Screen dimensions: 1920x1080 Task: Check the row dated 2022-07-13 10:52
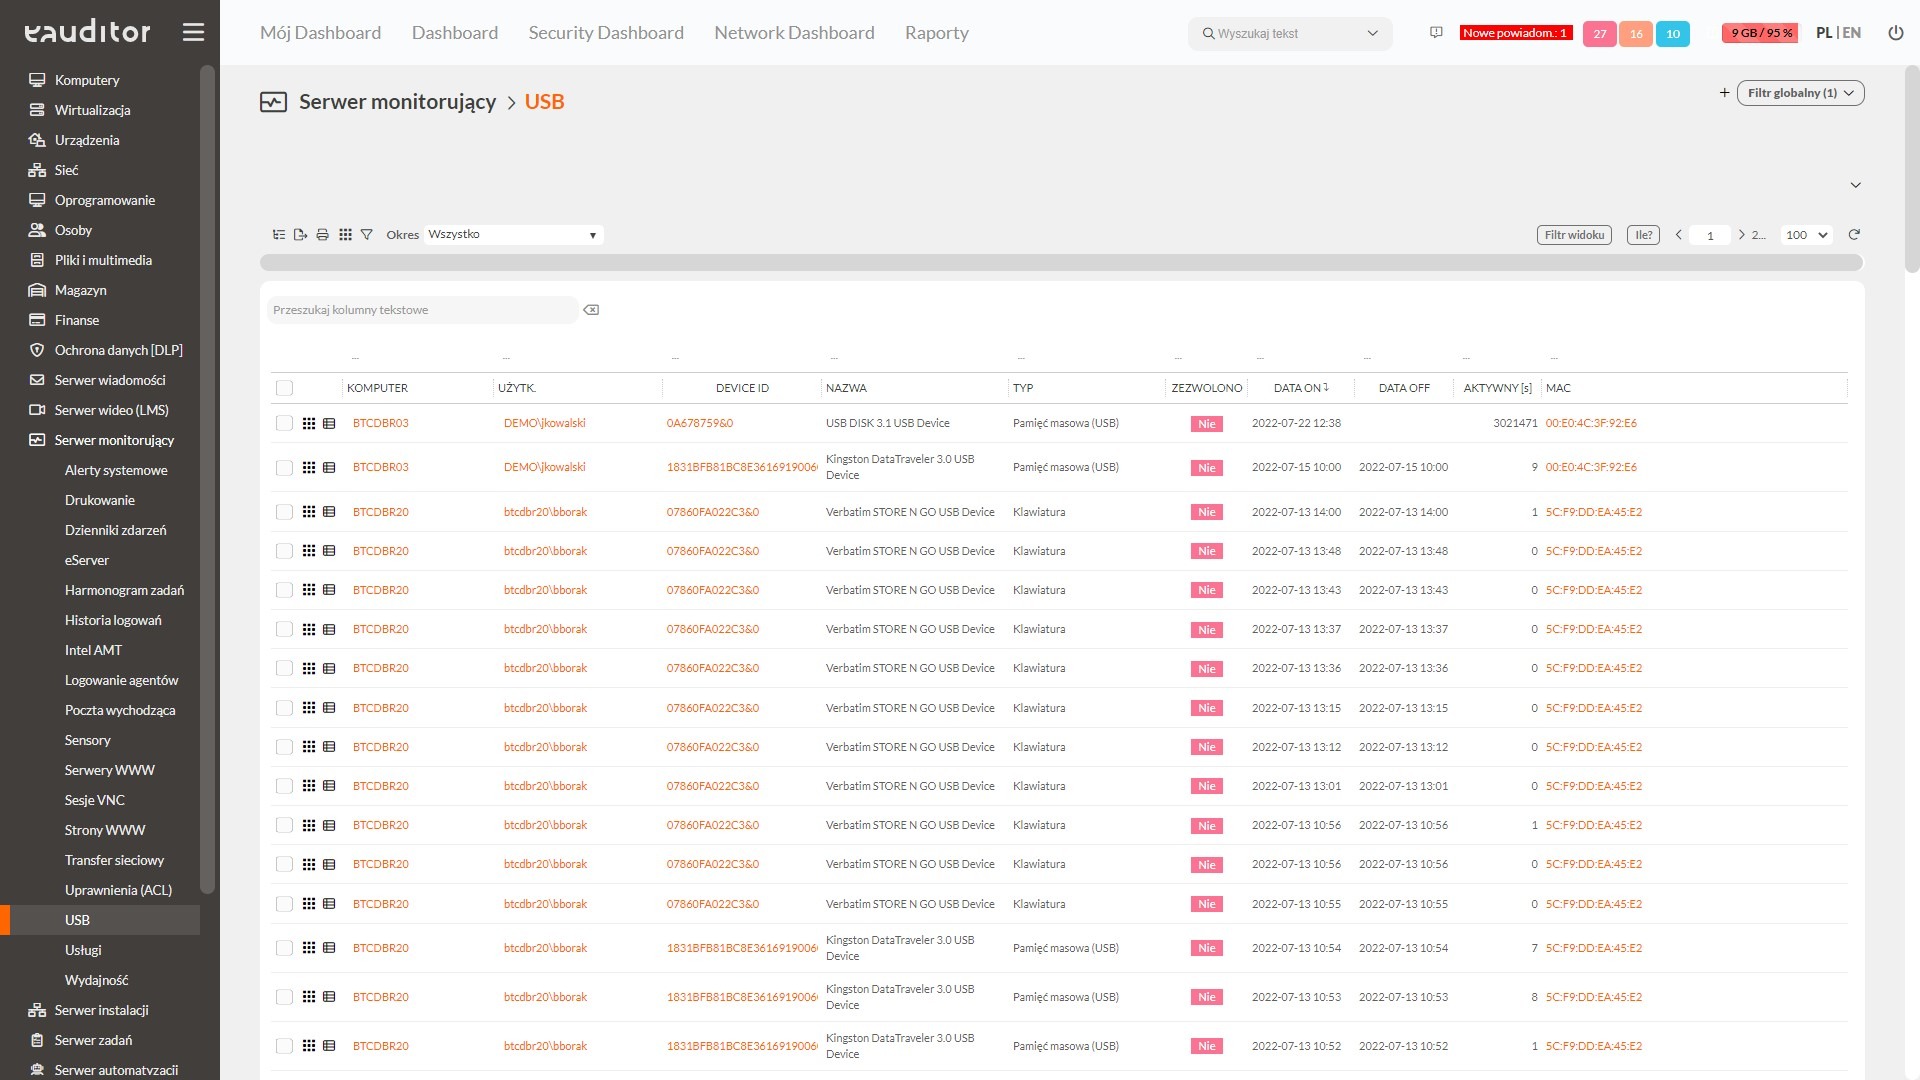coord(284,1046)
